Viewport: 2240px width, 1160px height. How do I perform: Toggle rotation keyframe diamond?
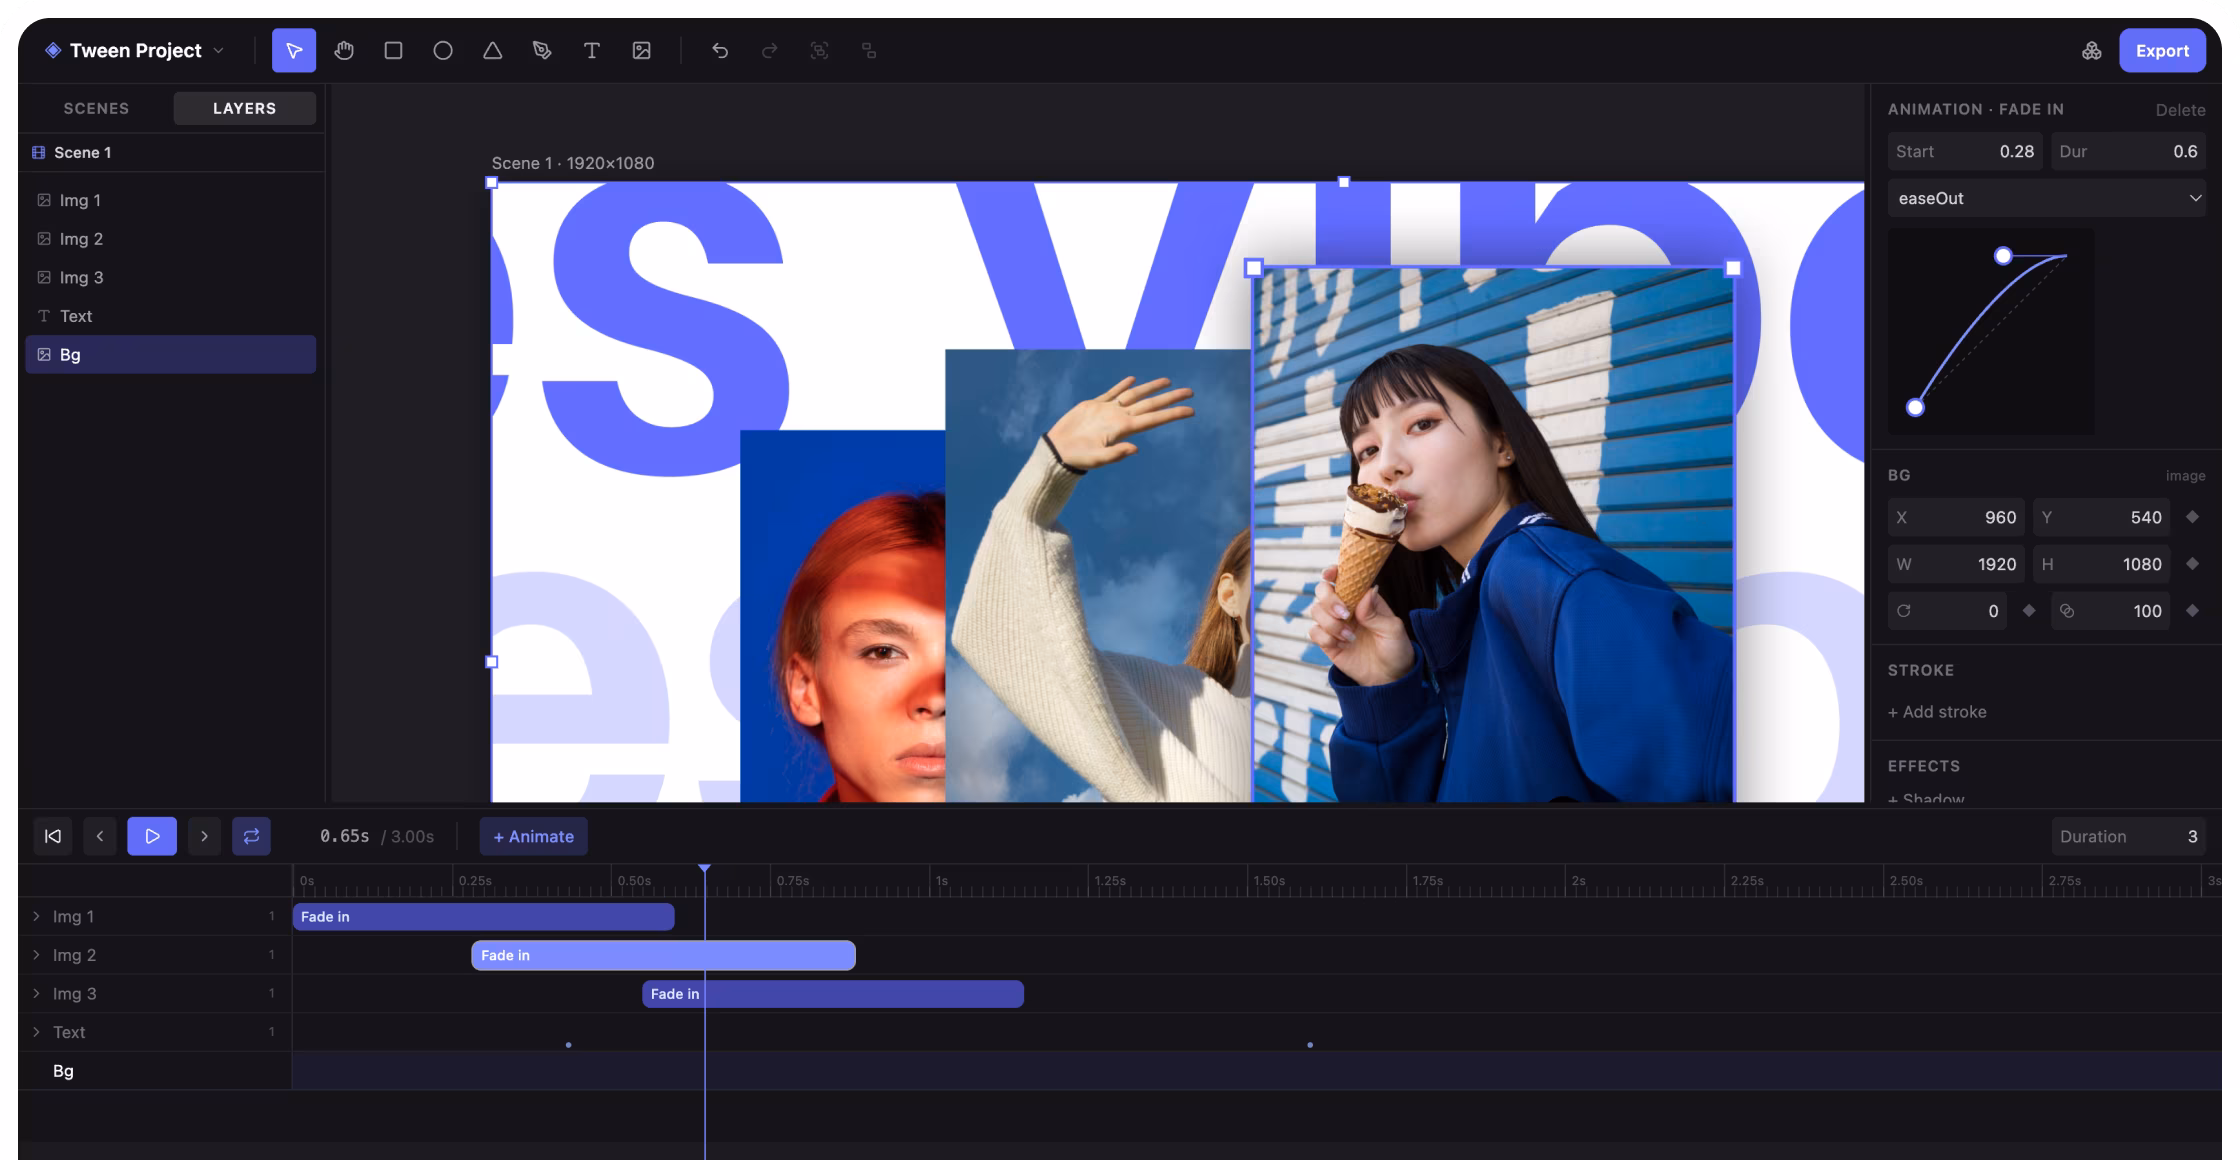click(2029, 611)
